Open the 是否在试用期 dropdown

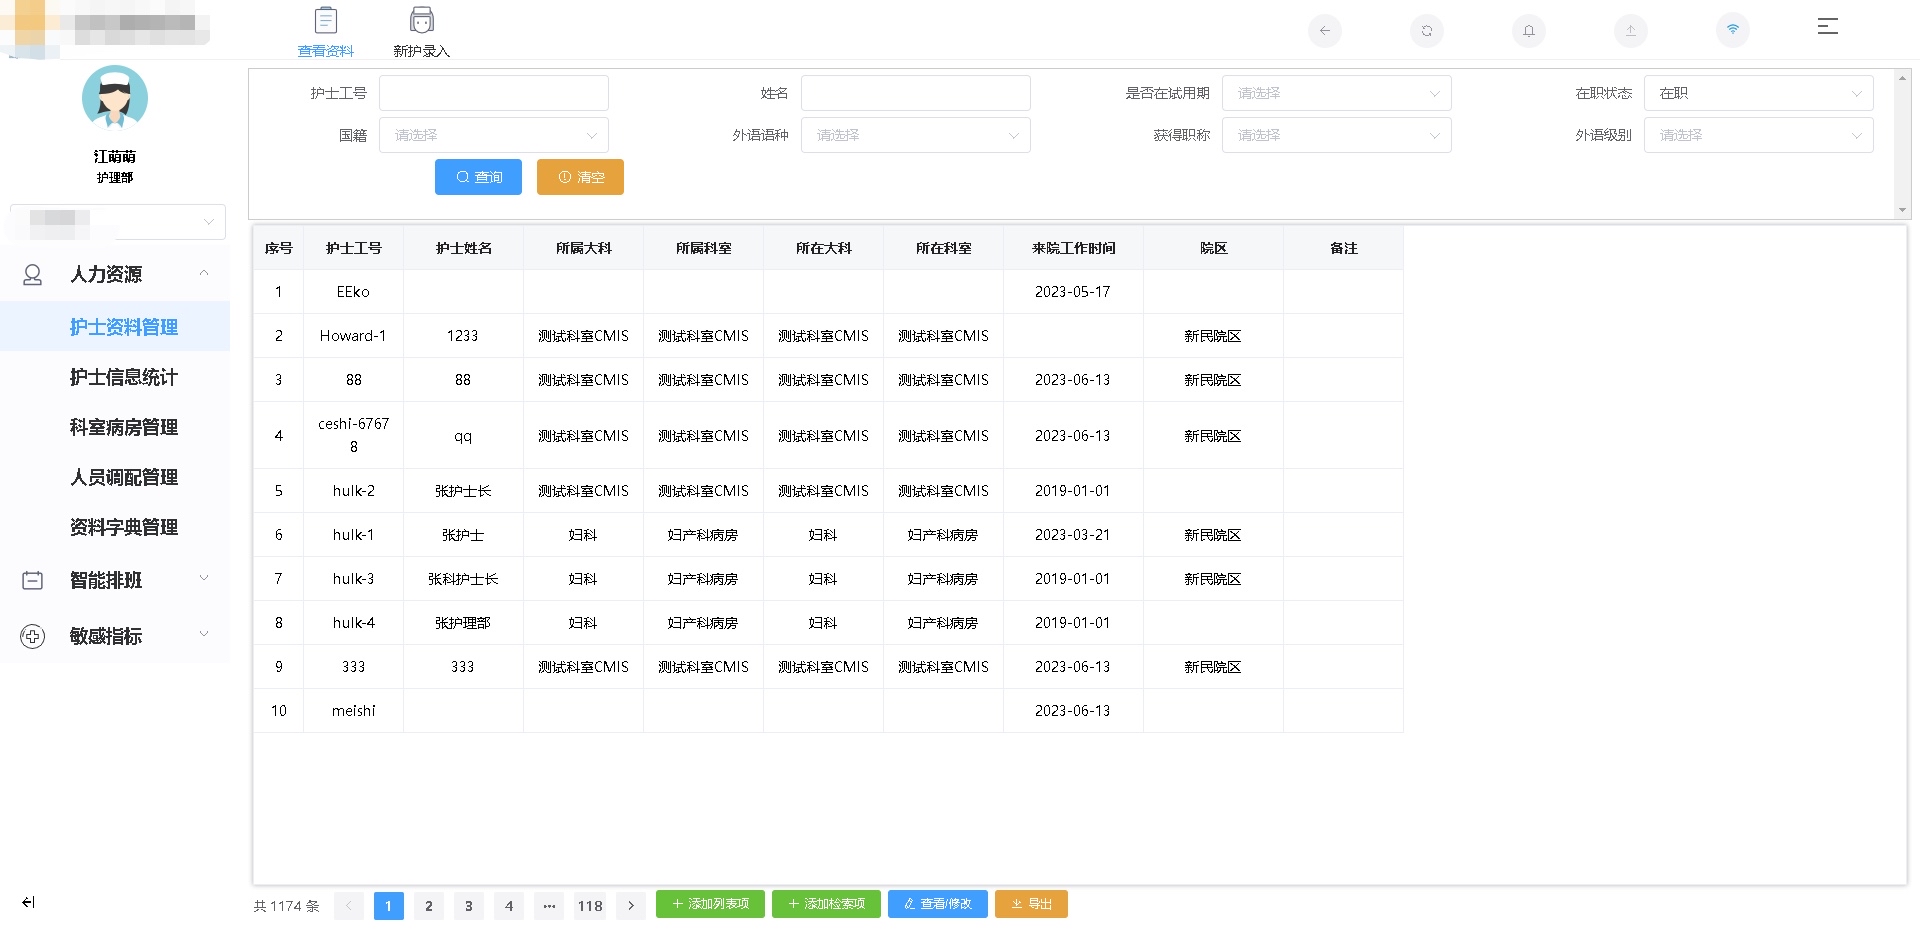[1336, 93]
